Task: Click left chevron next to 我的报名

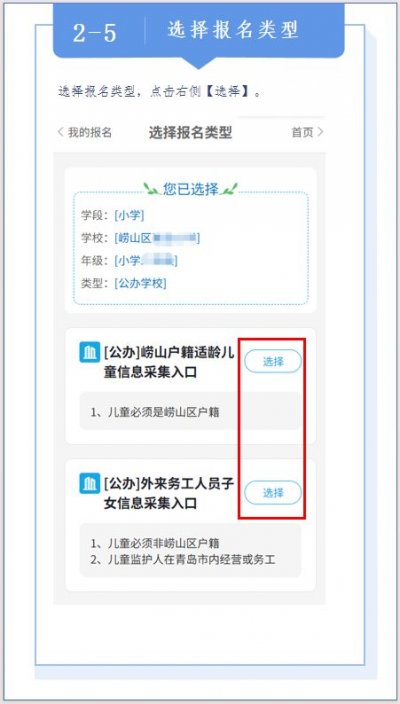Action: point(61,132)
